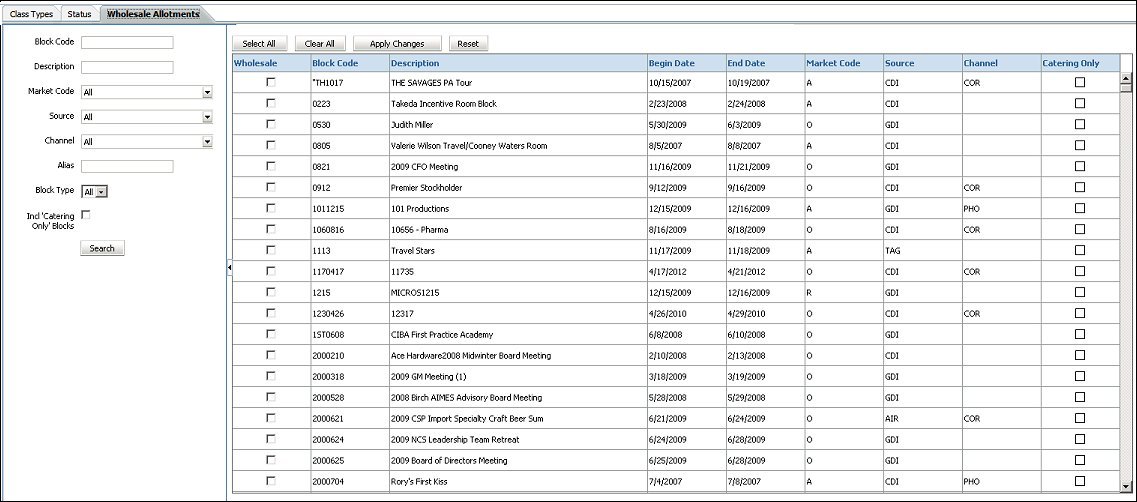Viewport: 1137px width, 502px height.
Task: Run the Search button
Action: tap(102, 248)
